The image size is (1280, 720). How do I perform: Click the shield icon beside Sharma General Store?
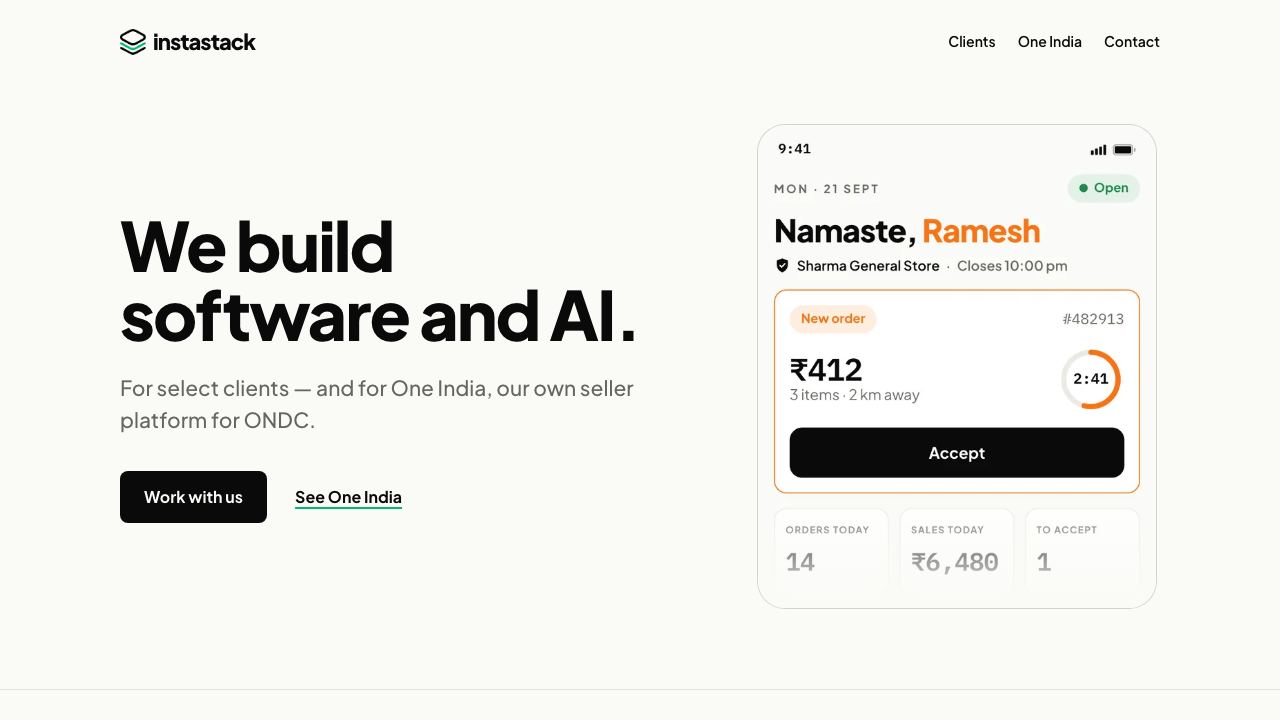point(783,266)
